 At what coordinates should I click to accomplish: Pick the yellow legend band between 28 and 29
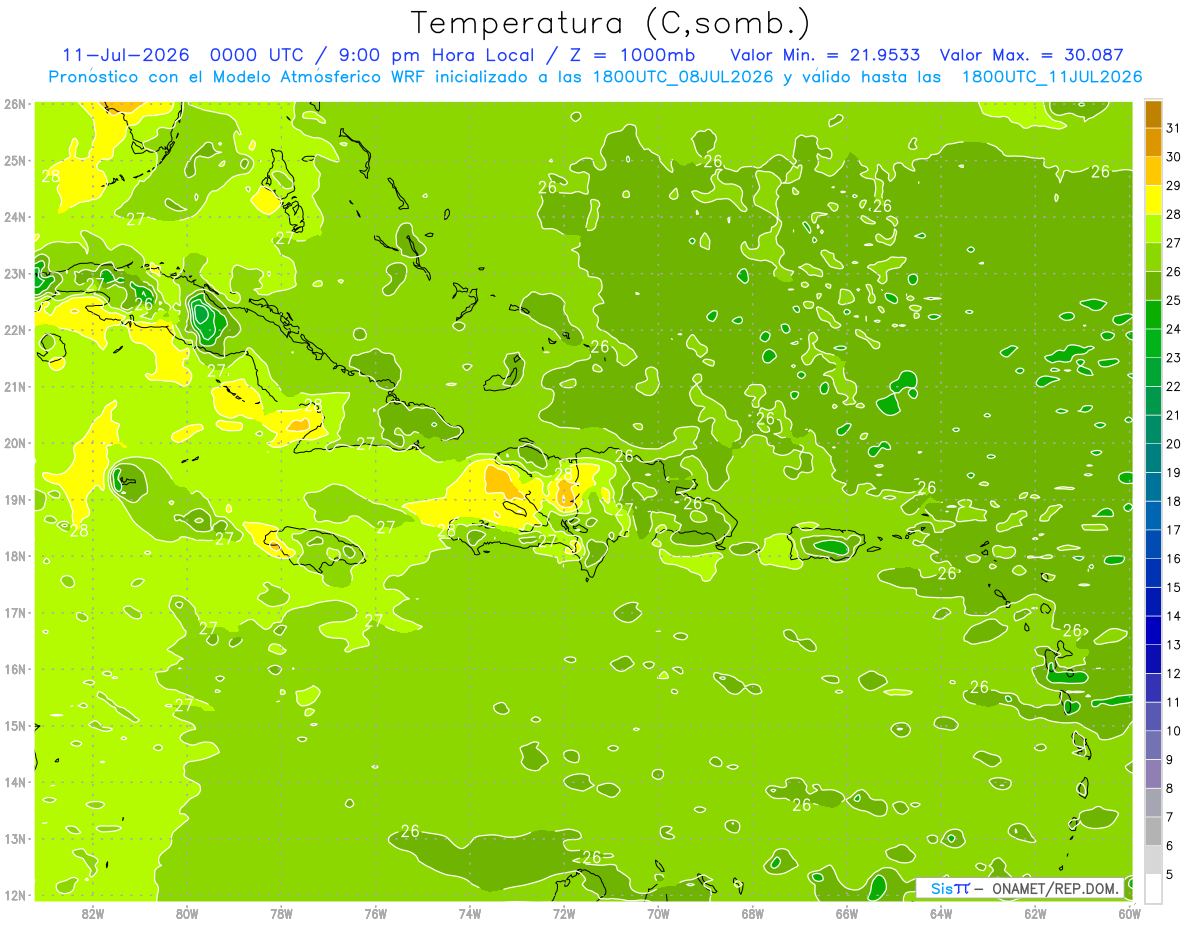[1154, 200]
